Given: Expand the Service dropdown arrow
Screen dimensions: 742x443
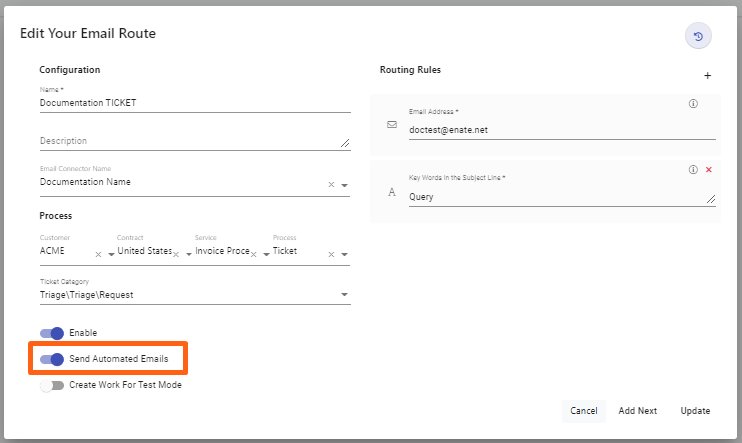Looking at the screenshot, I should point(266,254).
